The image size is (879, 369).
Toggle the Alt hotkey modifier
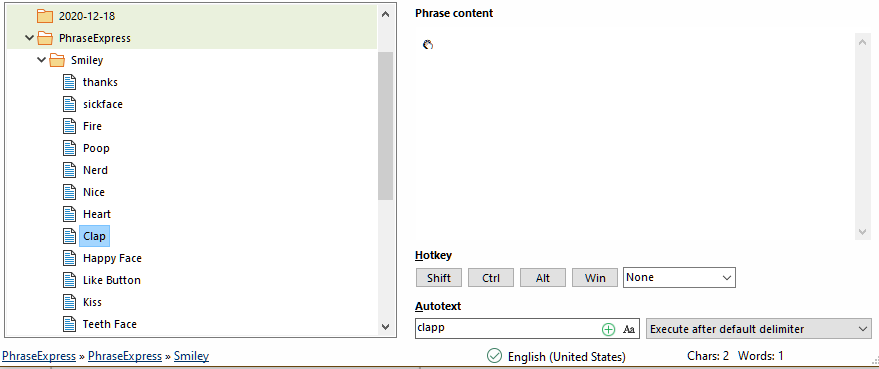click(543, 278)
